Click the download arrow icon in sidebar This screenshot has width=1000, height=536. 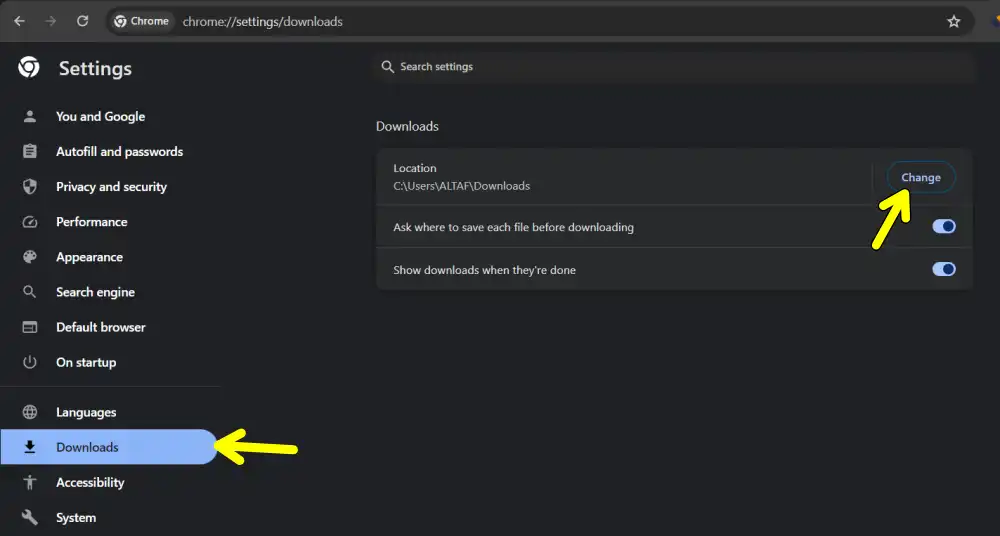29,447
